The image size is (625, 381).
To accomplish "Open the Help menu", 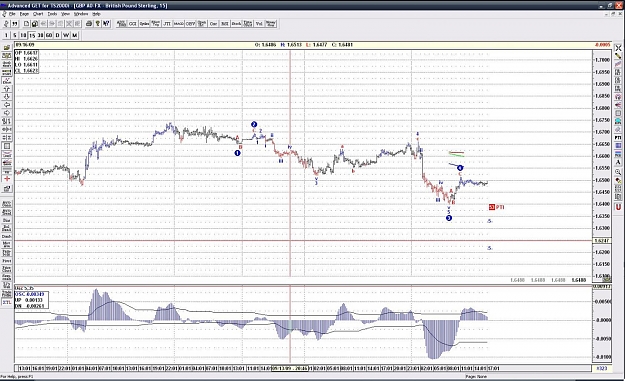I will pos(96,14).
